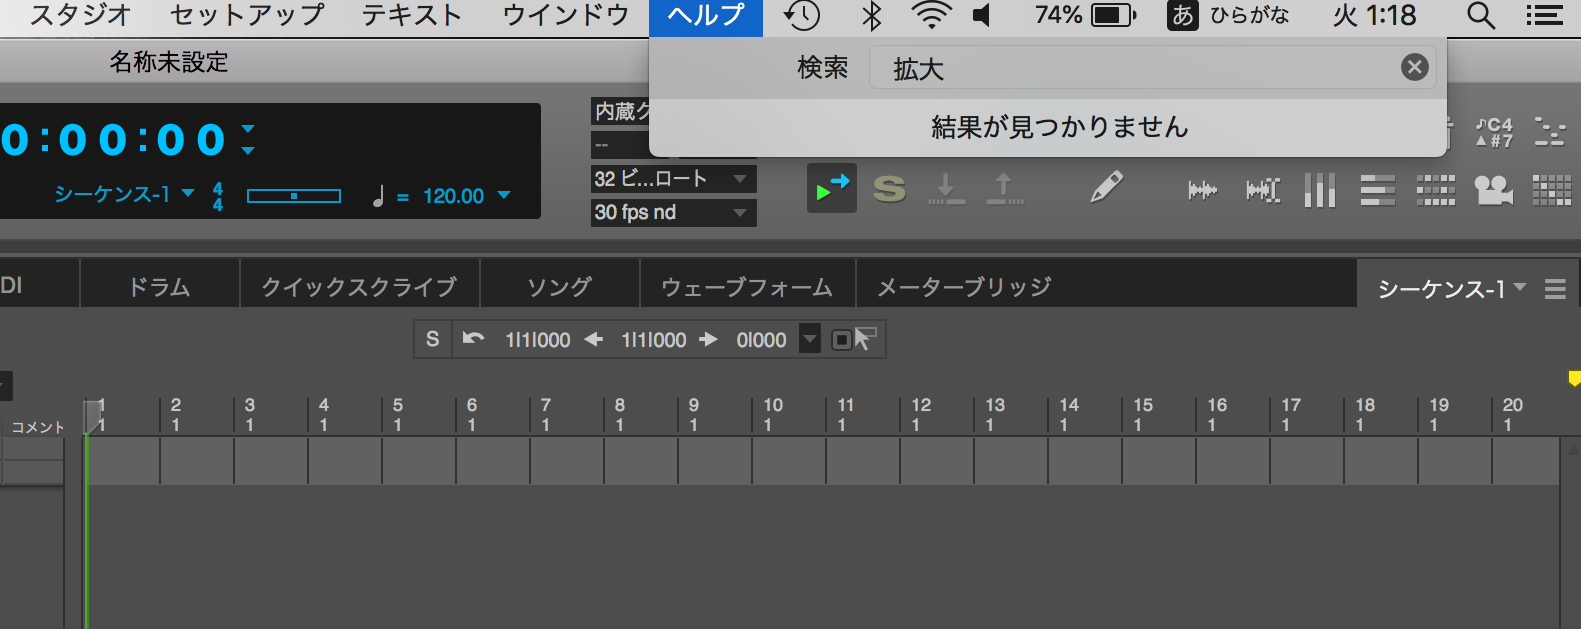Image resolution: width=1581 pixels, height=629 pixels.
Task: Open the horizontal tracks overview icon
Action: [1377, 190]
